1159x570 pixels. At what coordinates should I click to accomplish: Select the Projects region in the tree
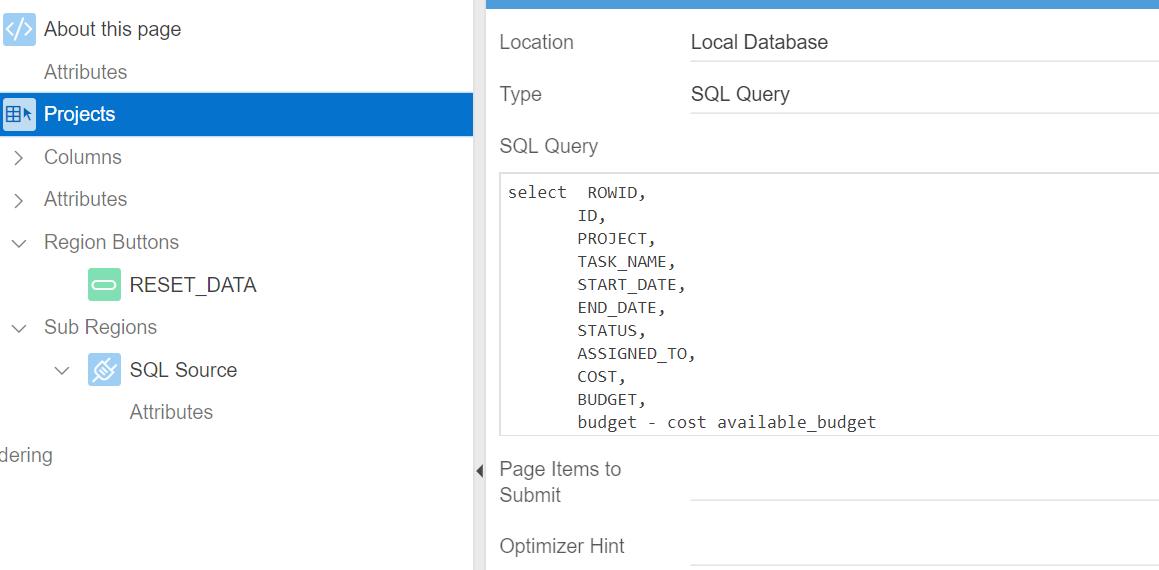(x=237, y=115)
